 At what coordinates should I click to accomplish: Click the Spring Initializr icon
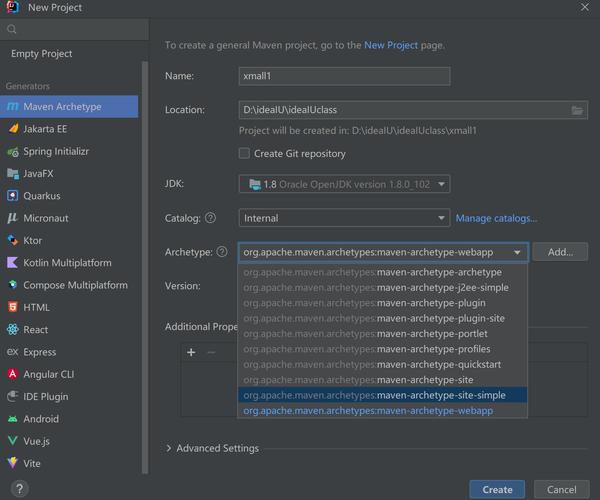click(x=13, y=151)
